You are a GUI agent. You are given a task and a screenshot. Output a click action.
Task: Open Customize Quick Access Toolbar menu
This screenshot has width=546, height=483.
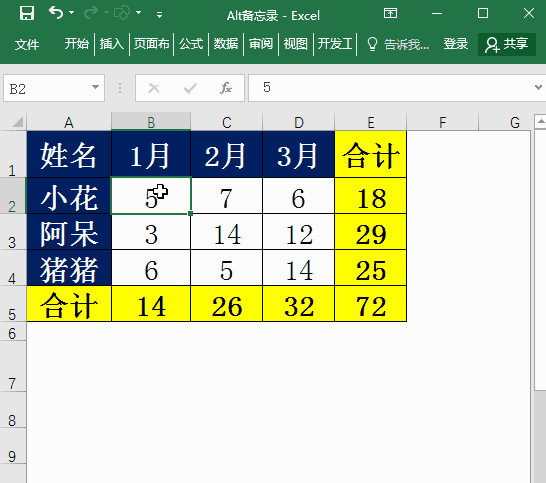pyautogui.click(x=159, y=15)
